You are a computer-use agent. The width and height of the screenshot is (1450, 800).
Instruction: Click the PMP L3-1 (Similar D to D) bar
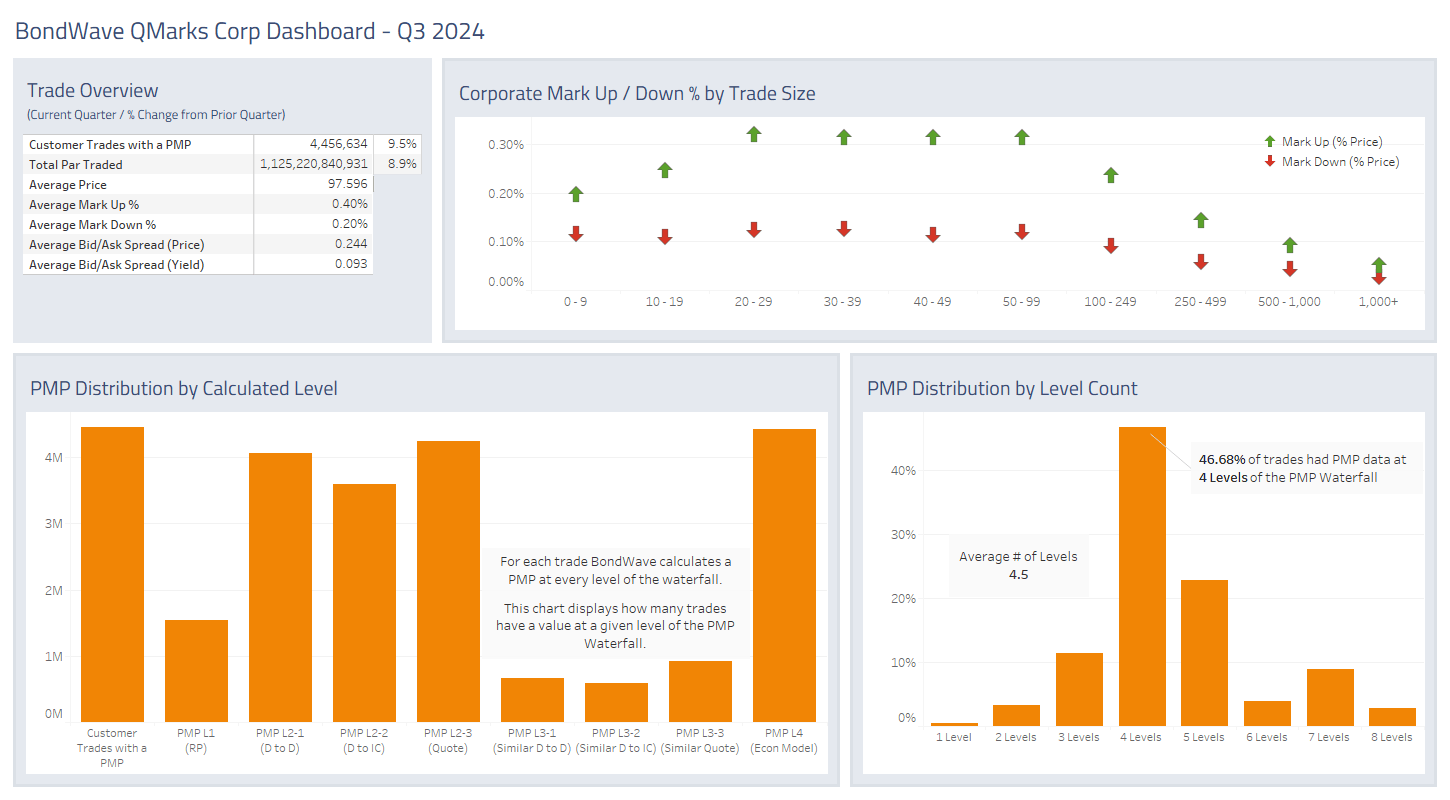coord(532,700)
